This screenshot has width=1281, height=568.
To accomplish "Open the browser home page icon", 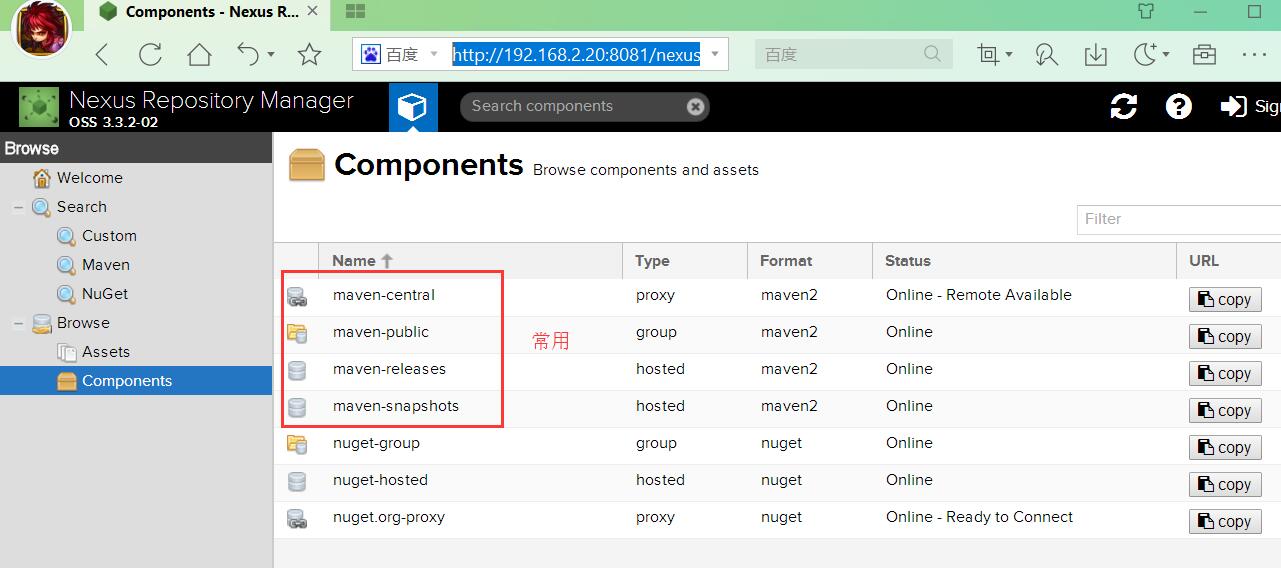I will tap(199, 54).
